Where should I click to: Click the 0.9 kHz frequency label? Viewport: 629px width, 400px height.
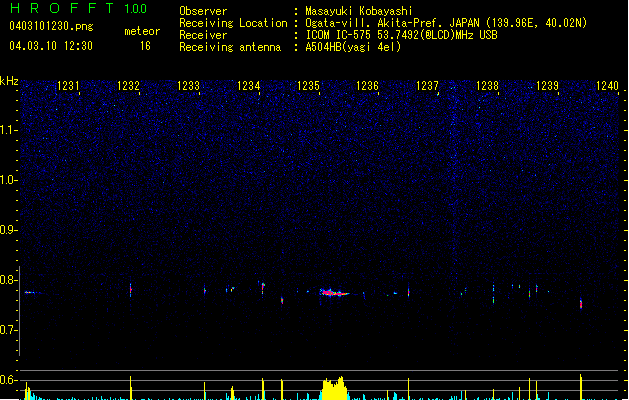coord(8,230)
